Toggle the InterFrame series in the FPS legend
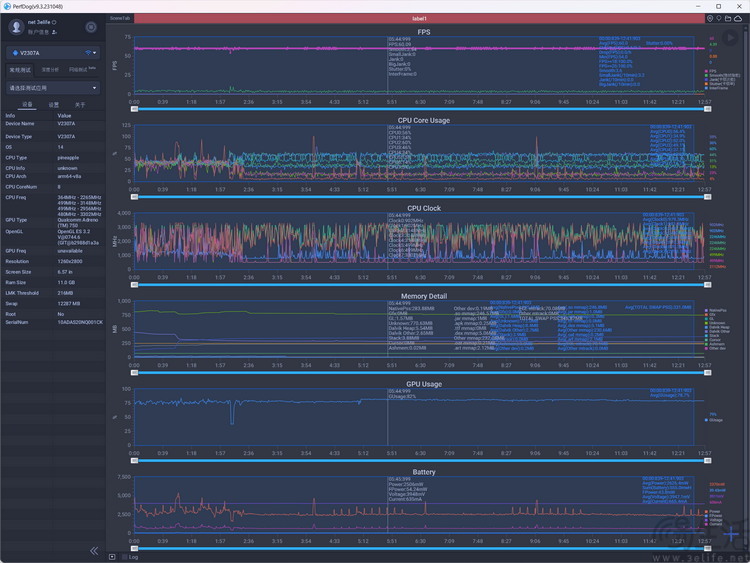Viewport: 750px width, 563px height. pyautogui.click(x=716, y=88)
